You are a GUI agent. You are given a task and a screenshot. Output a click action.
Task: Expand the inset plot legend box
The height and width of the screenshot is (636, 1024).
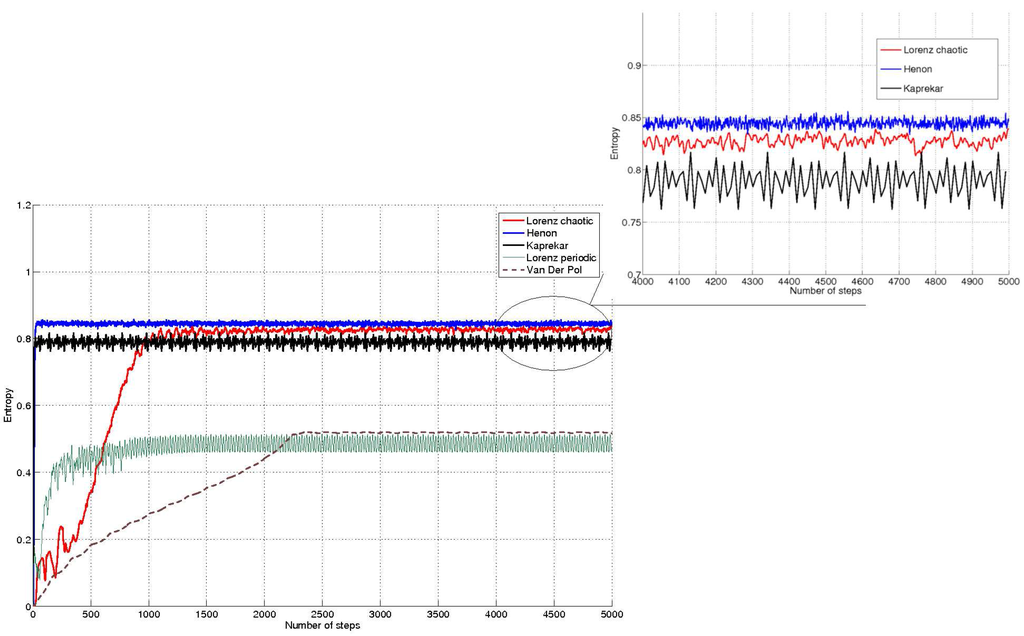pos(935,68)
